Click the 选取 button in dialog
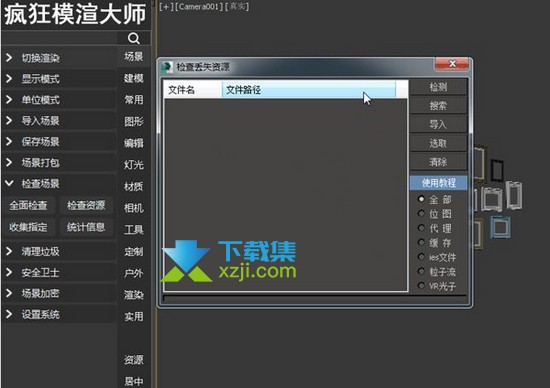The image size is (550, 388). point(438,143)
